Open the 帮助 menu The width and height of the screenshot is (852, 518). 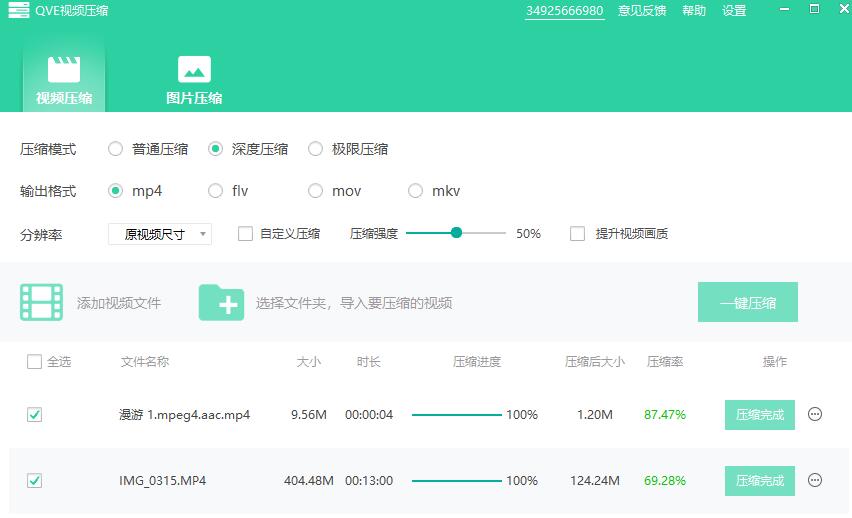click(x=694, y=11)
